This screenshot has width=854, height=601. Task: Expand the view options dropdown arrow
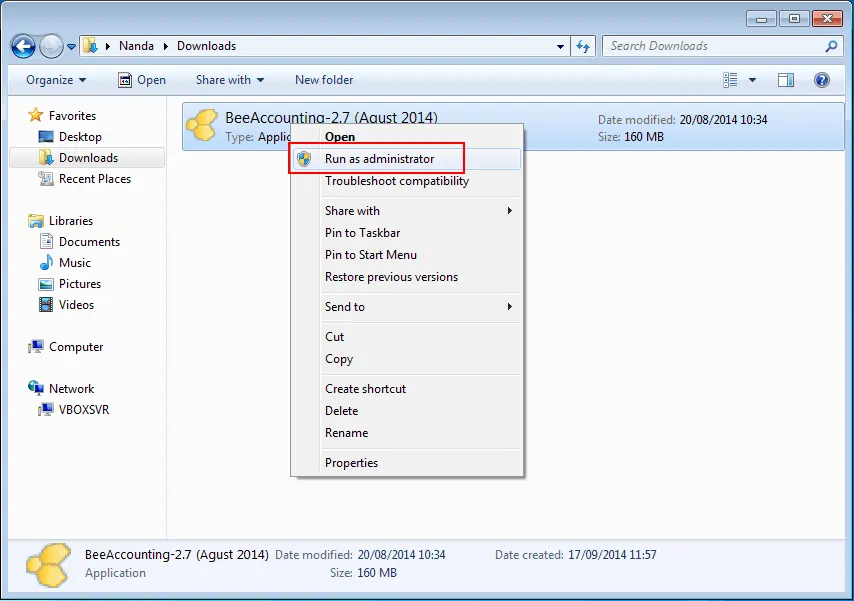(x=752, y=80)
